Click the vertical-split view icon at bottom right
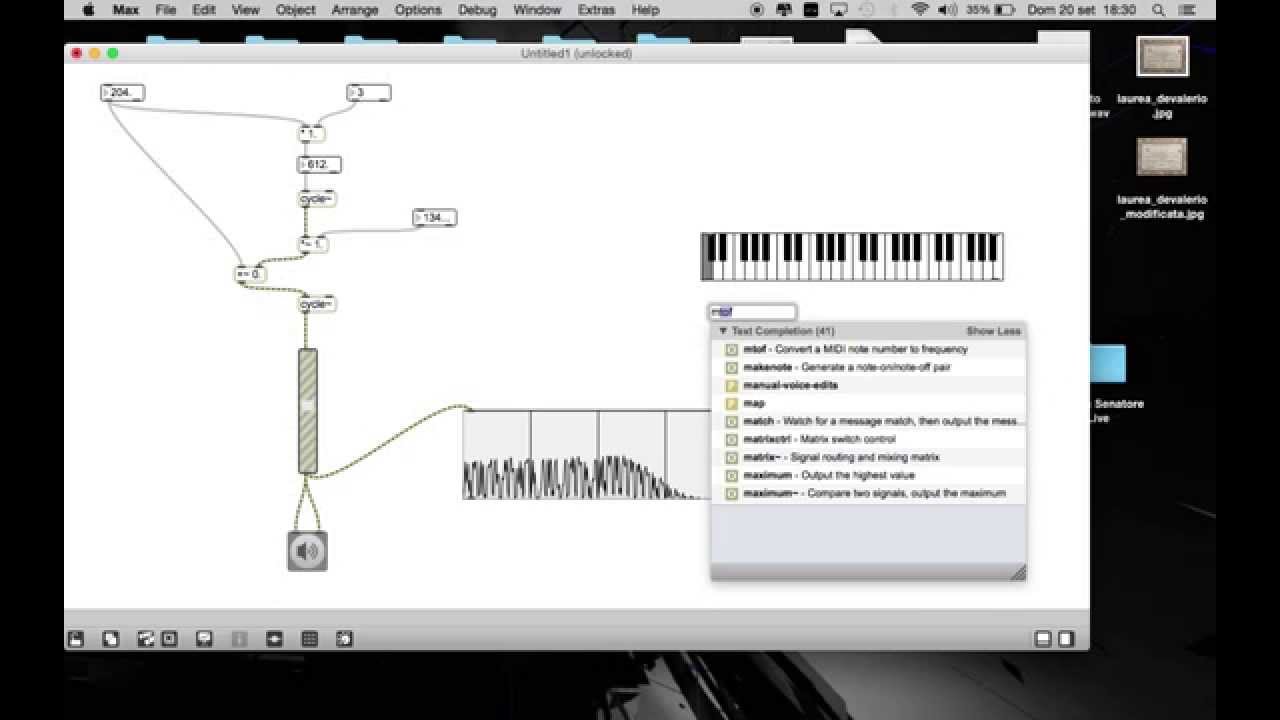Image resolution: width=1280 pixels, height=720 pixels. tap(1066, 639)
